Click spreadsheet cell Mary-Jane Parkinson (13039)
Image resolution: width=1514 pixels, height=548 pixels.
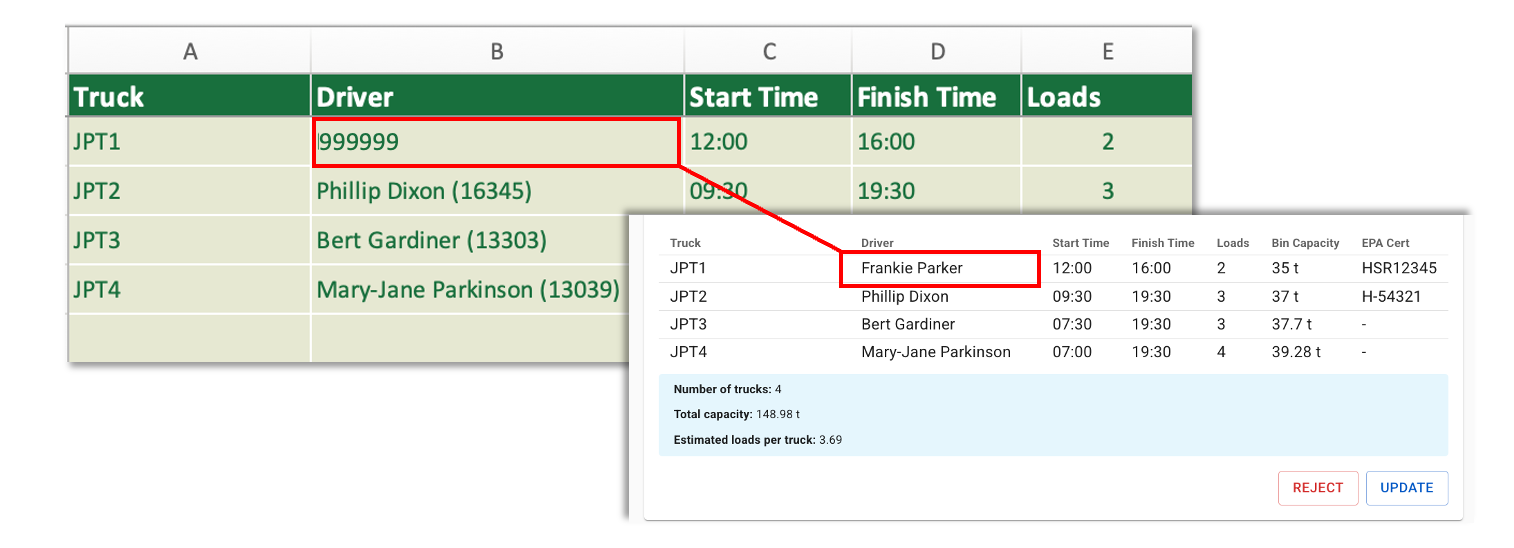467,290
